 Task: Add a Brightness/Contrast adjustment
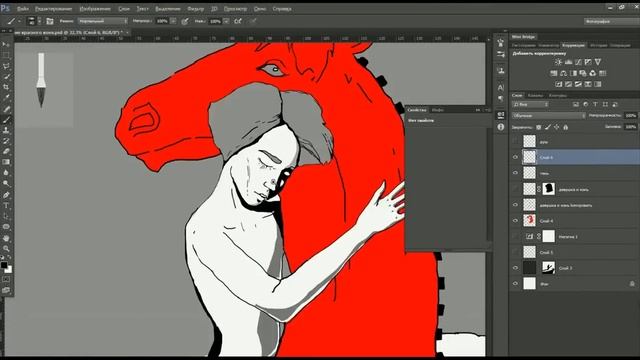(x=558, y=62)
